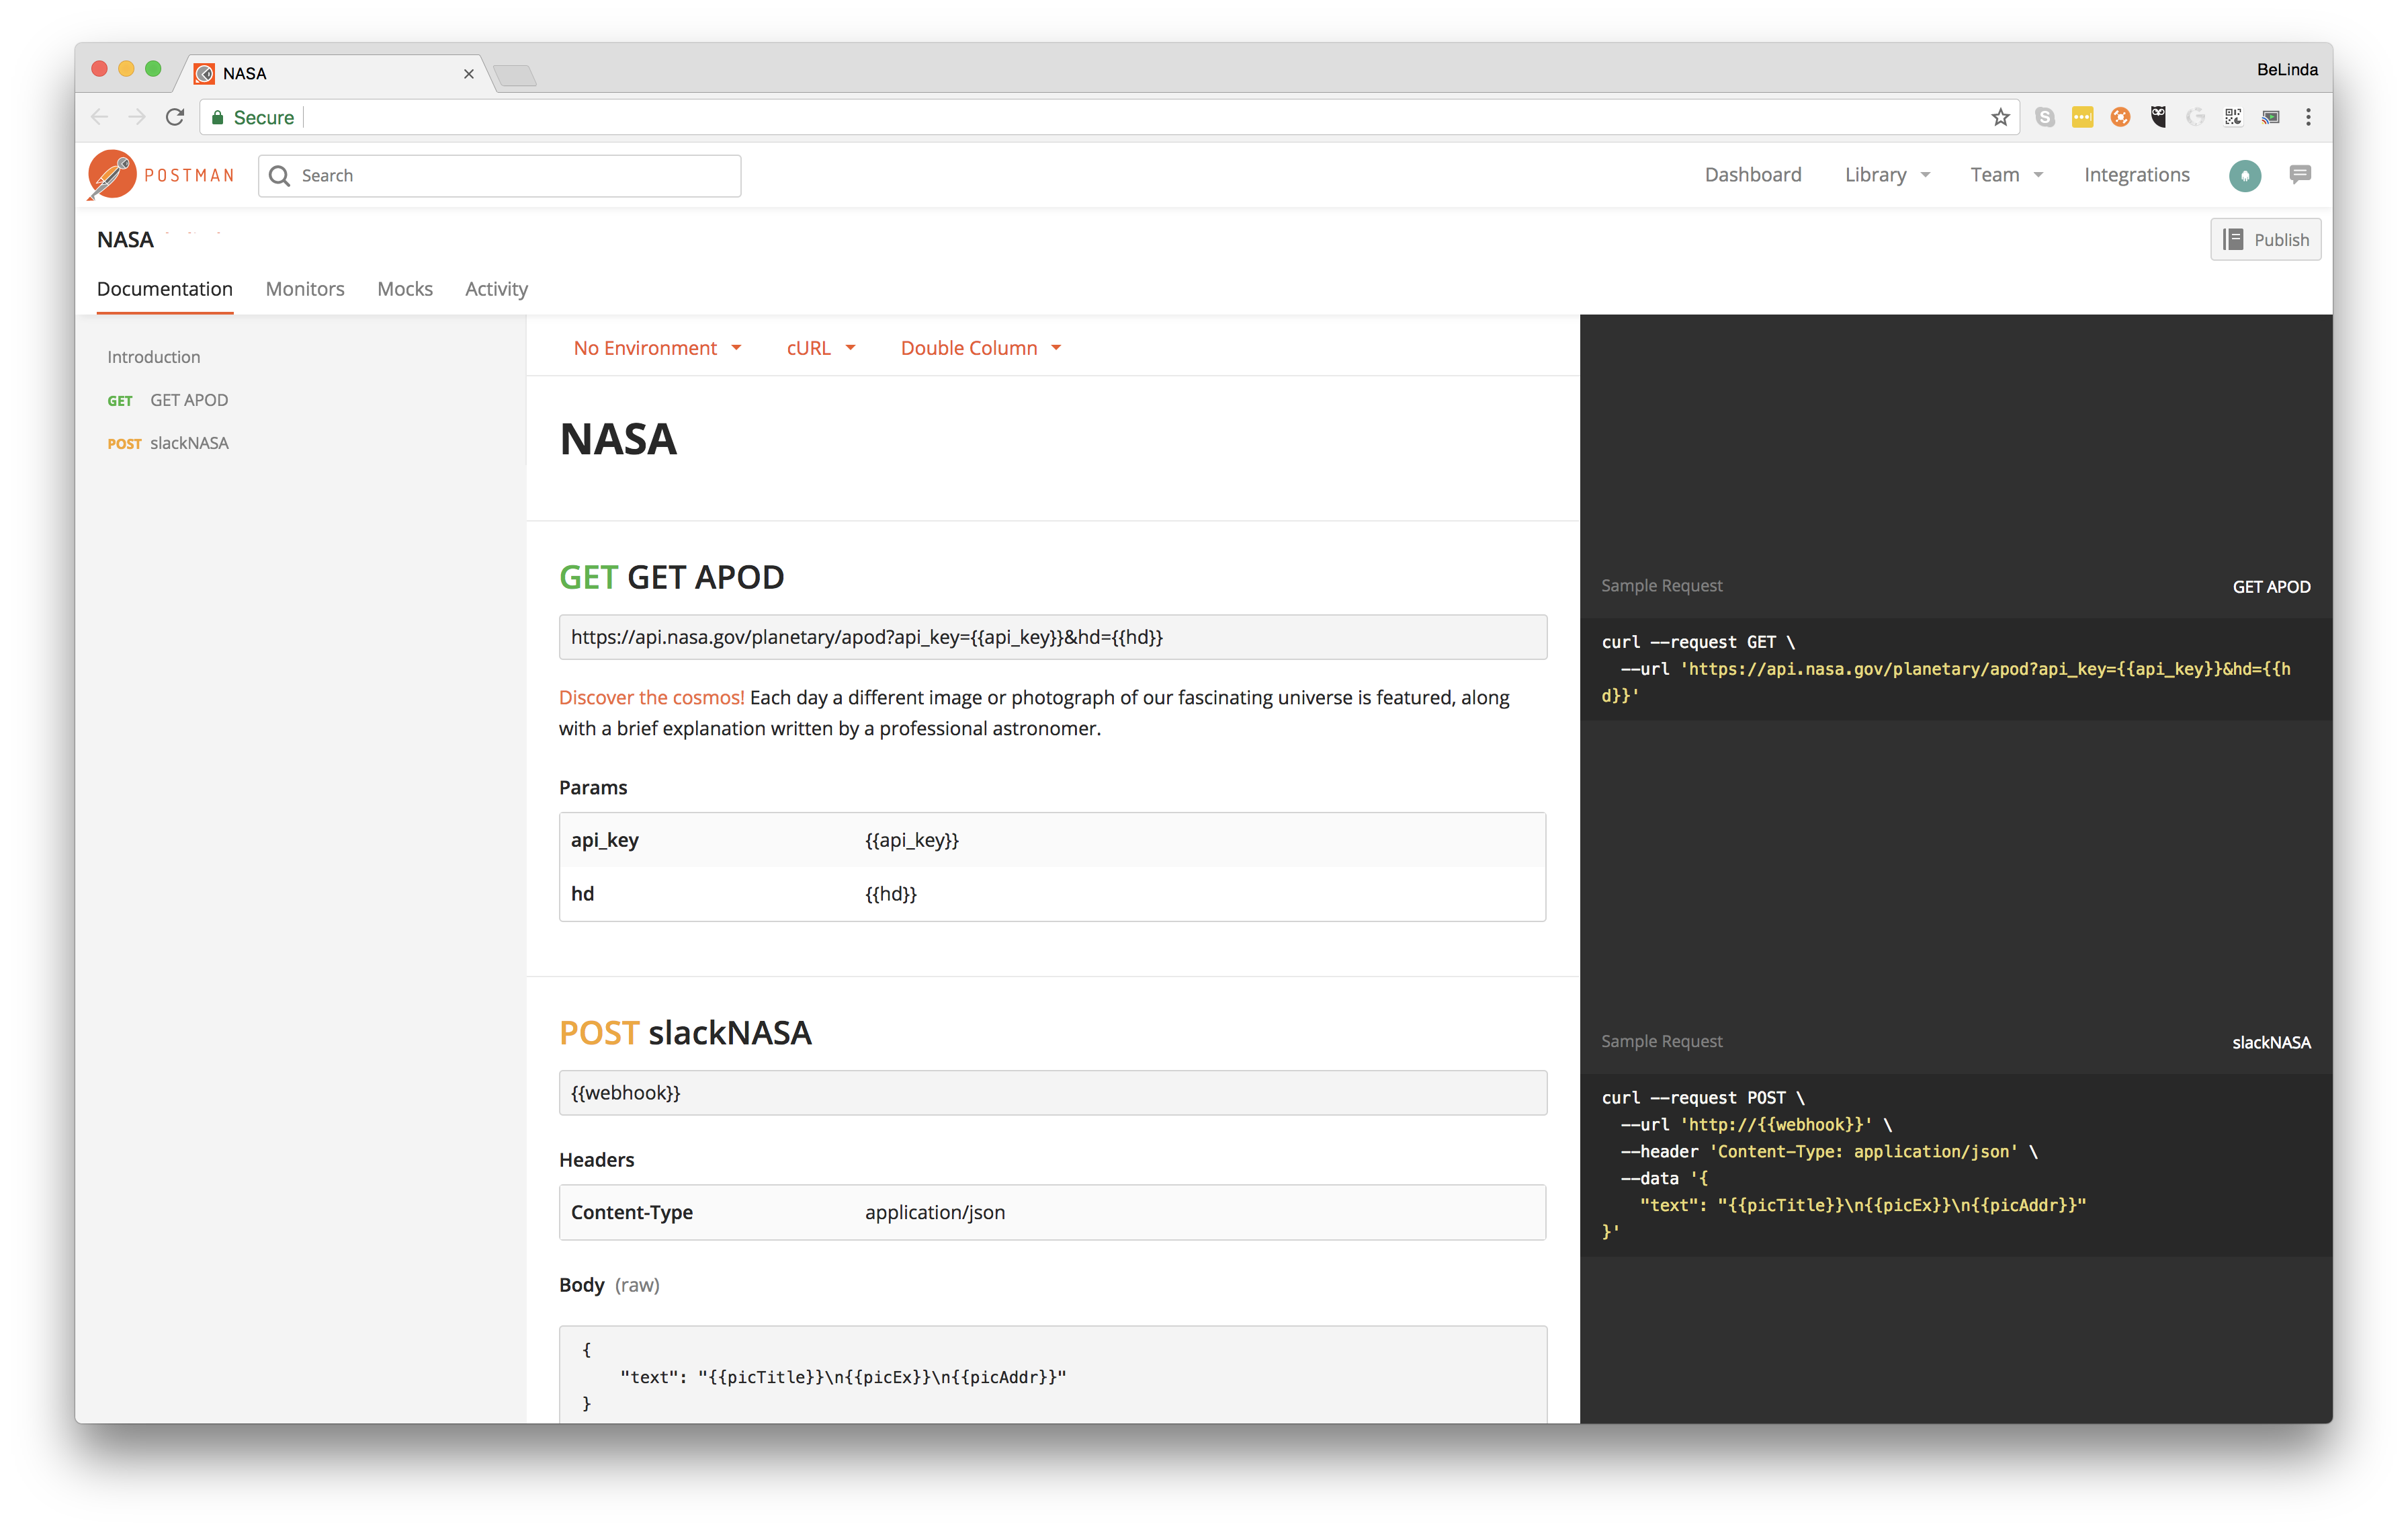2408x1531 pixels.
Task: Reload the page
Action: pos(175,117)
